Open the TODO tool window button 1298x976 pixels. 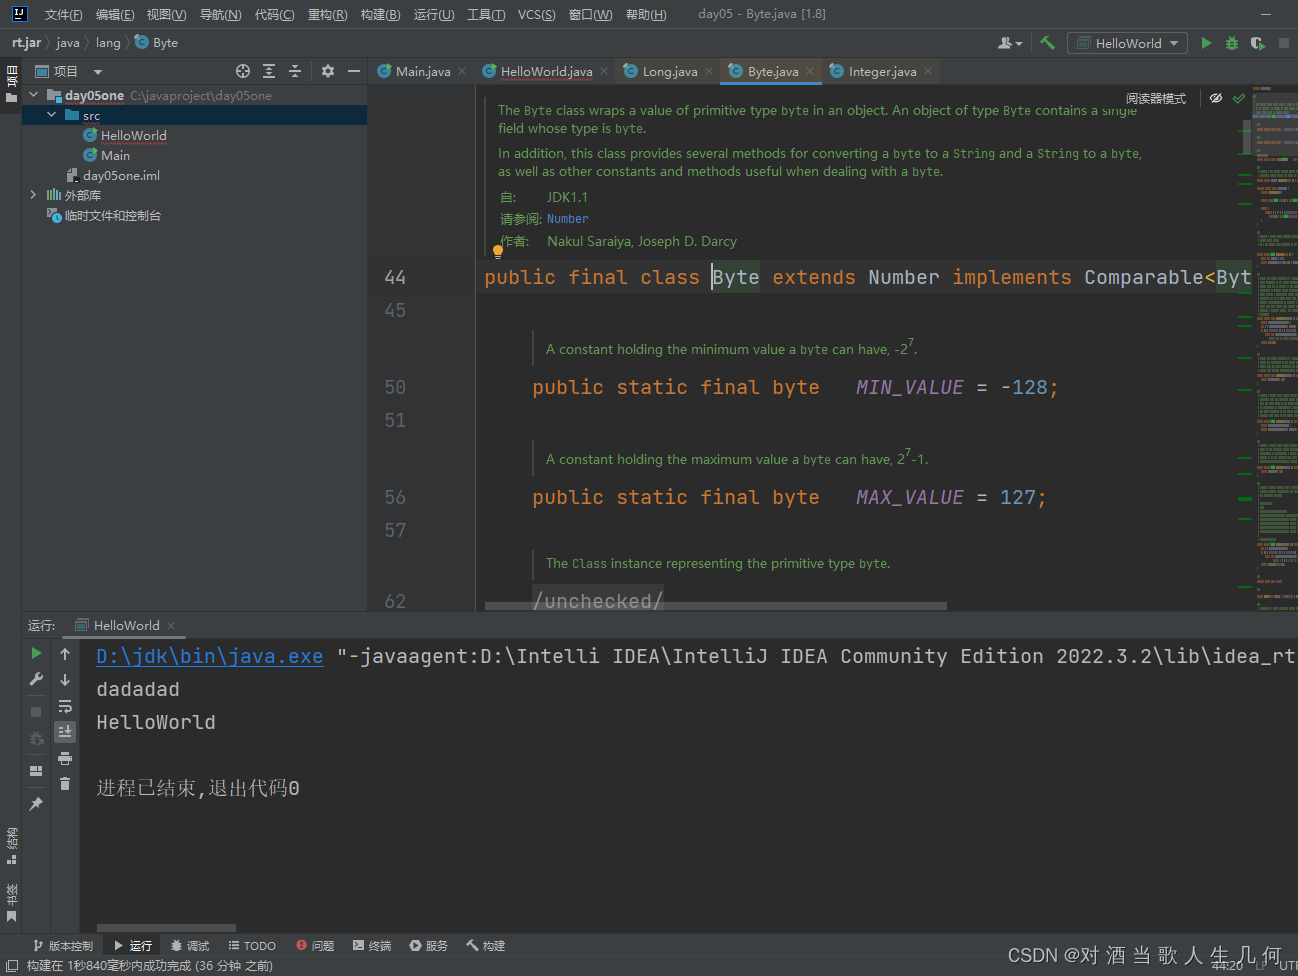pyautogui.click(x=252, y=946)
